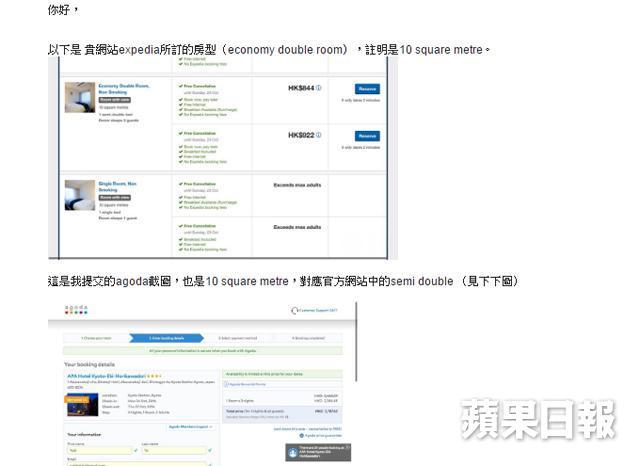Viewport: 640px width, 466px height.
Task: Click the hotel's star rating
Action: click(154, 376)
